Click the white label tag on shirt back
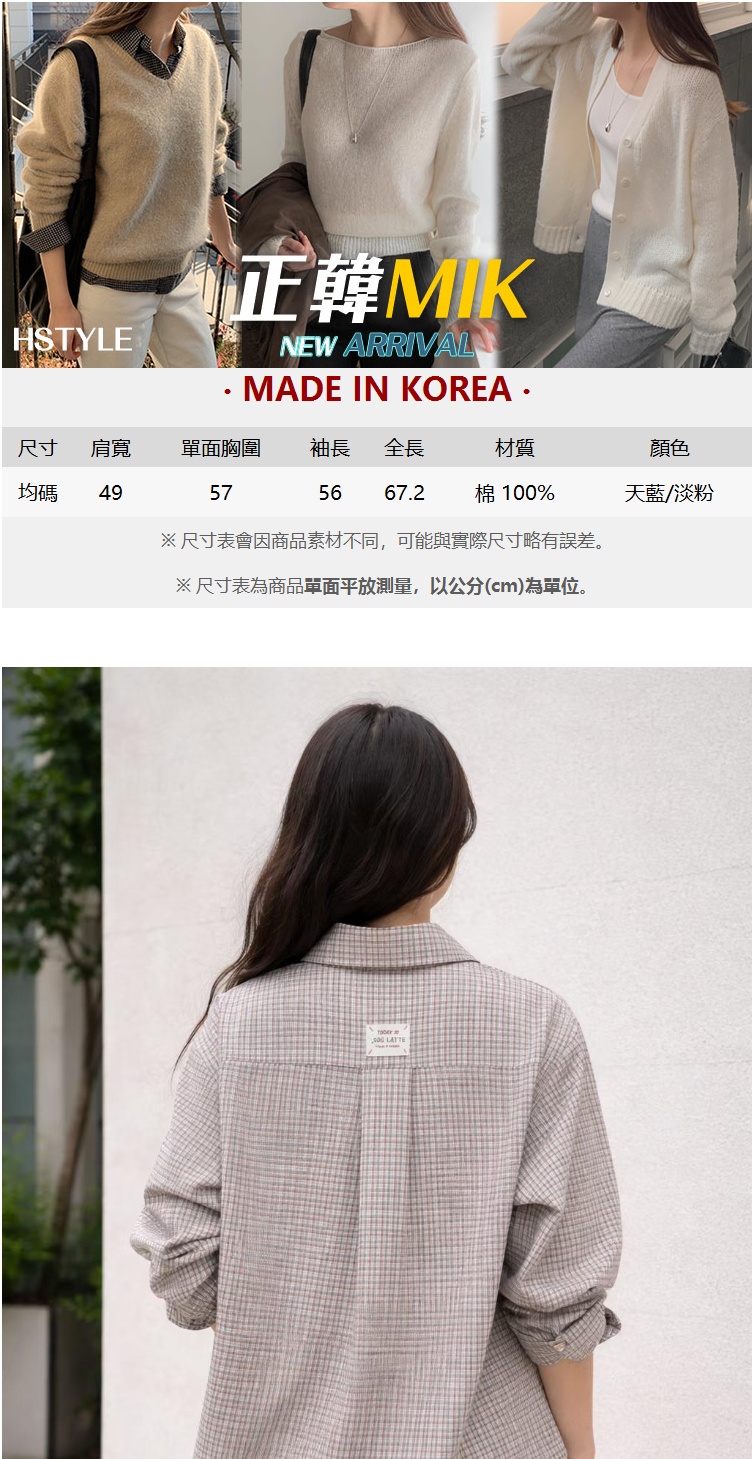Image resolution: width=756 pixels, height=1459 pixels. (x=387, y=1040)
